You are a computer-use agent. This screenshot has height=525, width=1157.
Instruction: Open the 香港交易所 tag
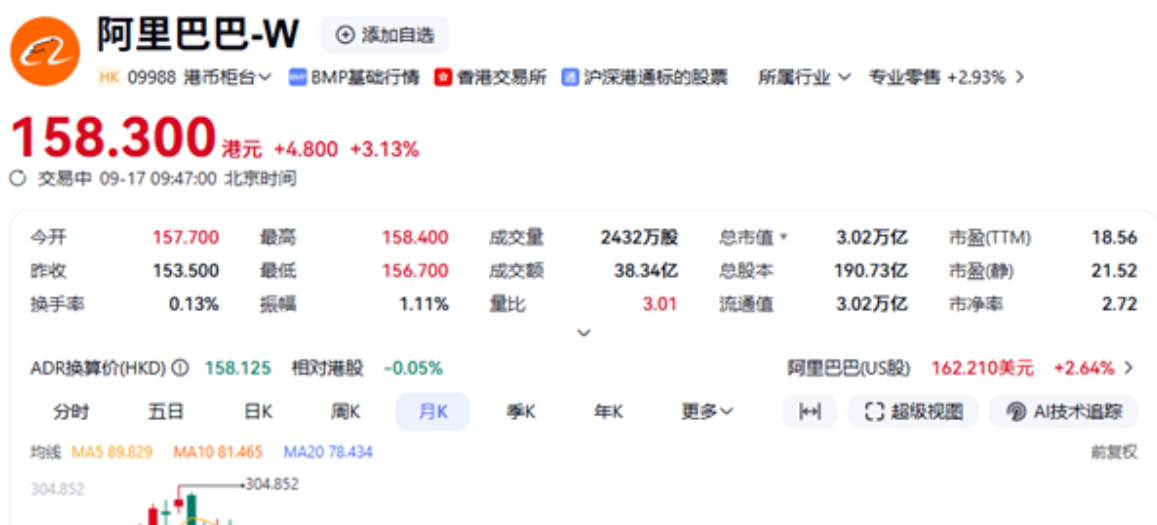coord(491,77)
